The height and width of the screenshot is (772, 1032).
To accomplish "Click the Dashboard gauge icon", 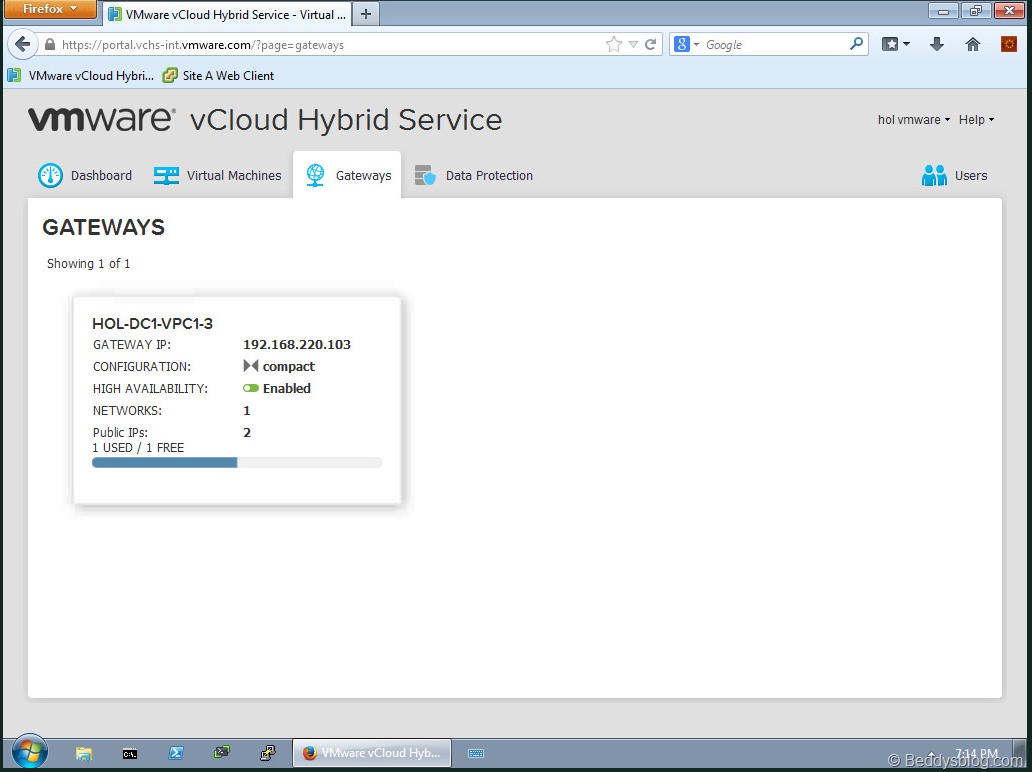I will tap(51, 175).
